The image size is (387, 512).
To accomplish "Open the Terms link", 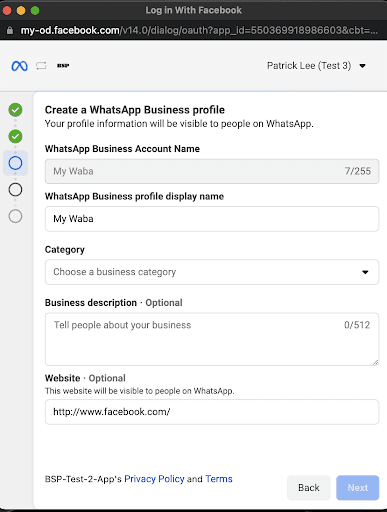I will click(x=219, y=479).
